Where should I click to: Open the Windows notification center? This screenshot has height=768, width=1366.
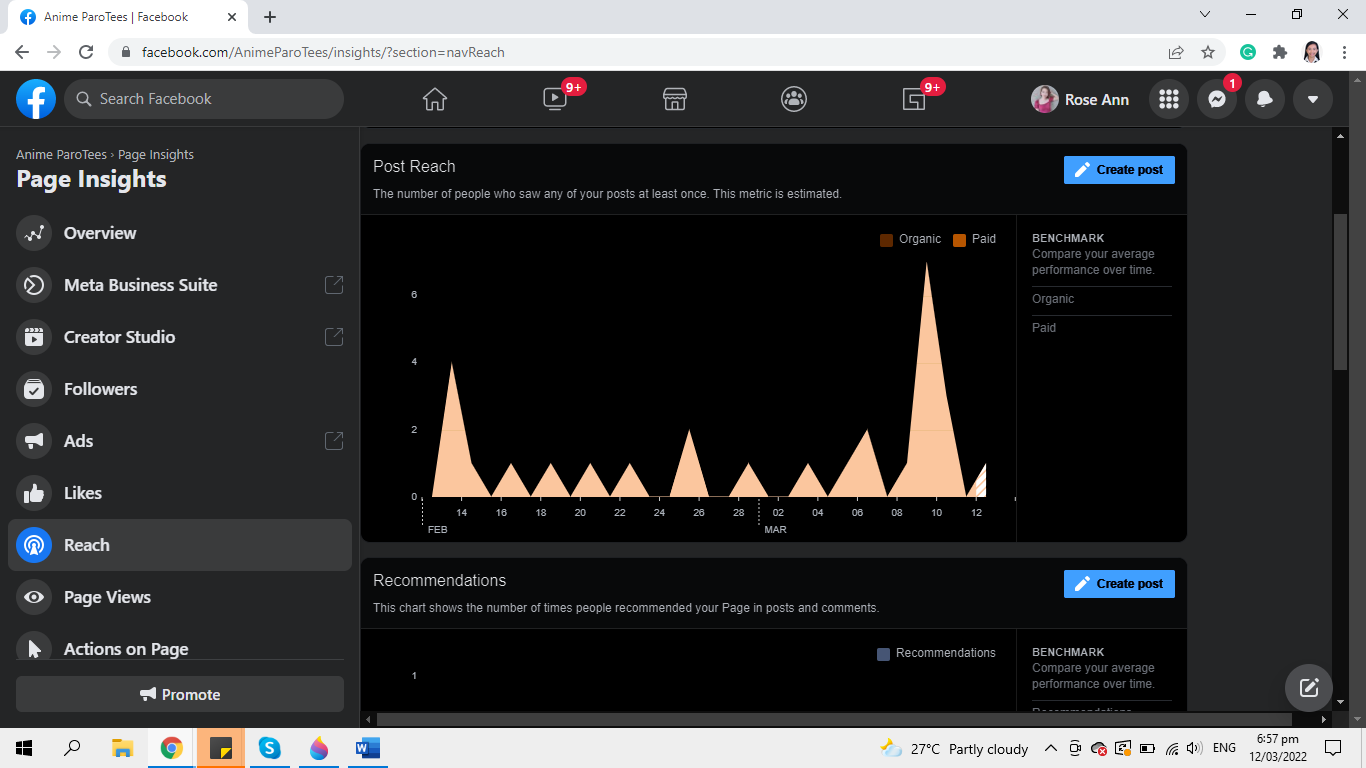[x=1333, y=748]
